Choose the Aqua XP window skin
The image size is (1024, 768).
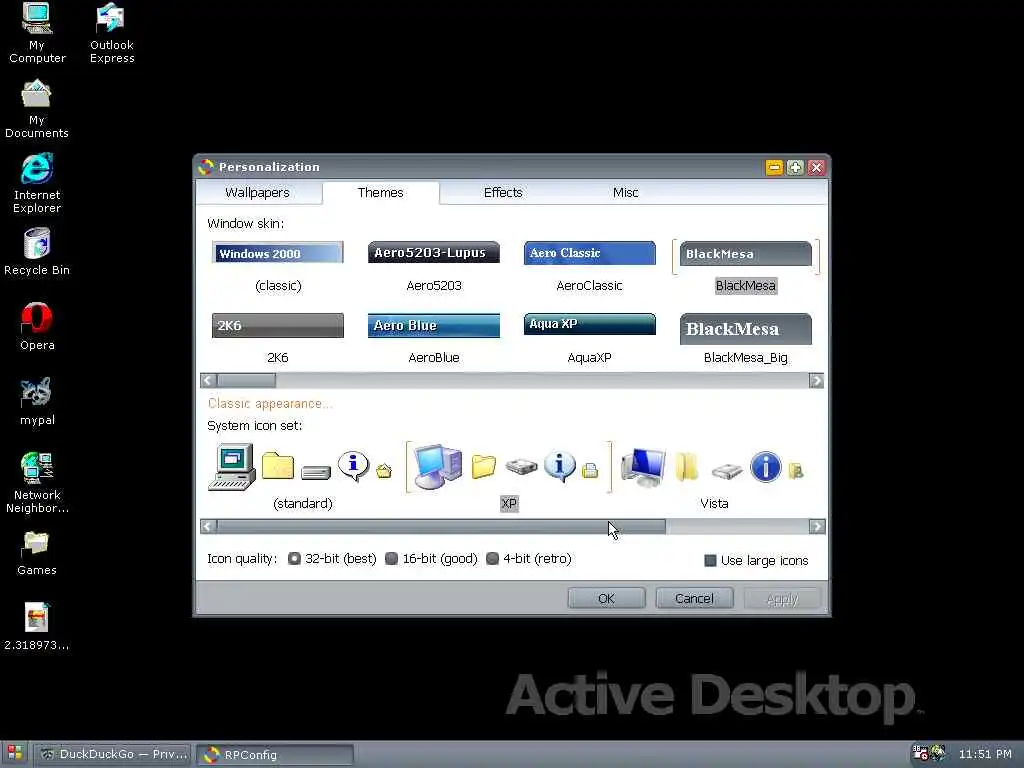tap(589, 339)
